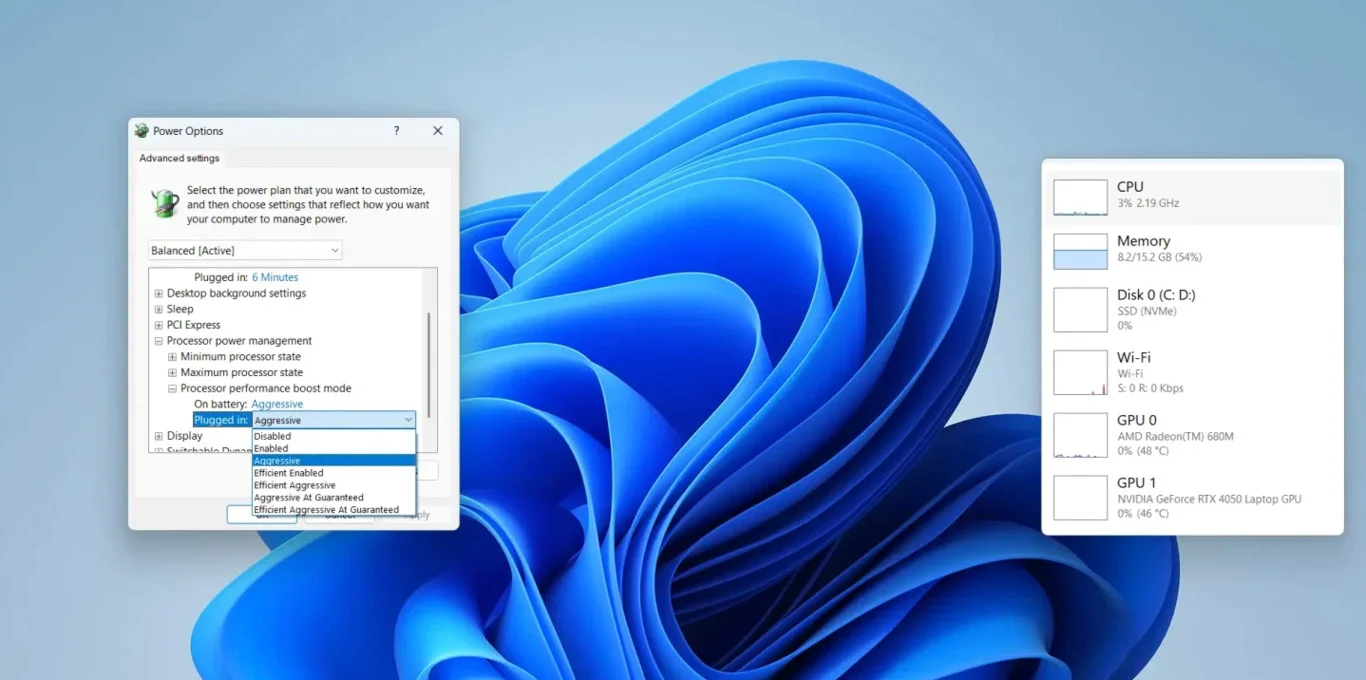Open the Disk 0 (C: D:) entry
This screenshot has width=1366, height=680.
[1193, 309]
